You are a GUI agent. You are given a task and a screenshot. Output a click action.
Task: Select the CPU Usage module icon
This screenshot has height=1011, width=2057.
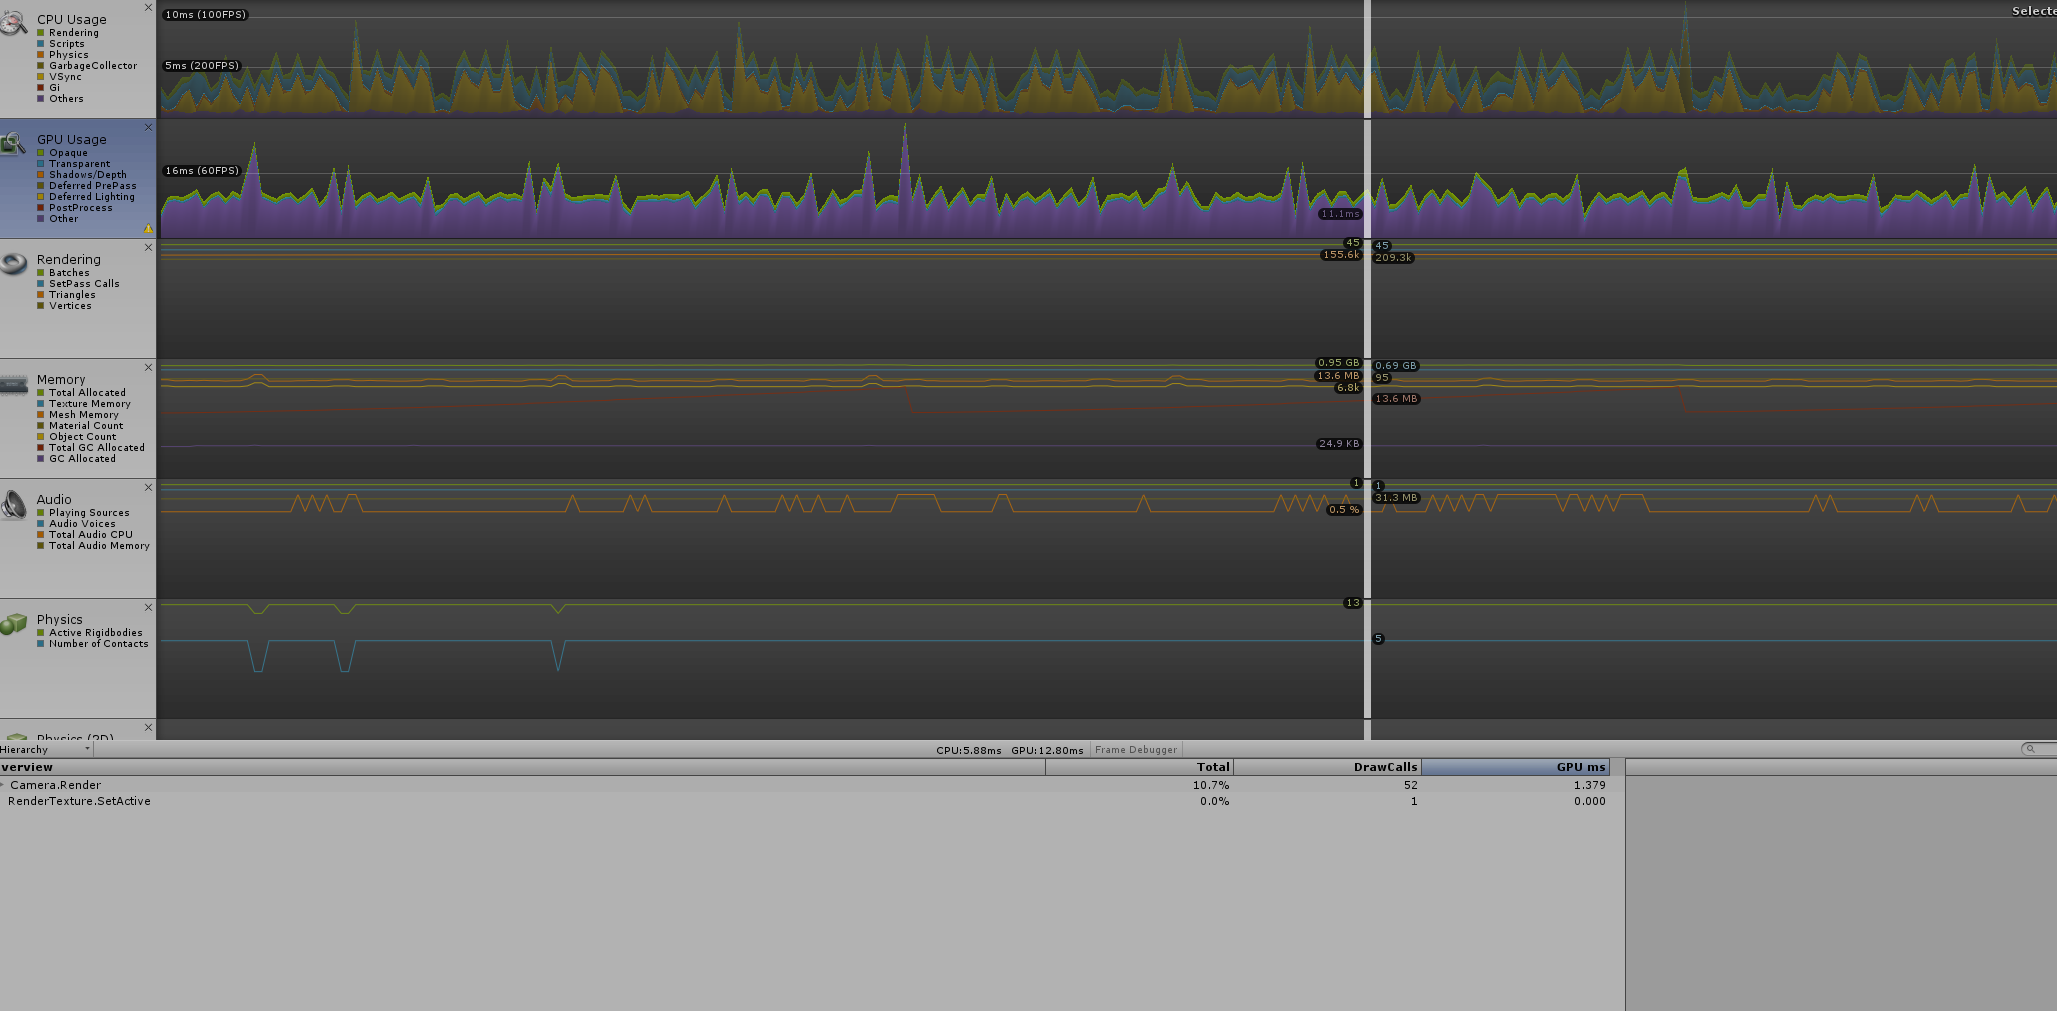(14, 22)
